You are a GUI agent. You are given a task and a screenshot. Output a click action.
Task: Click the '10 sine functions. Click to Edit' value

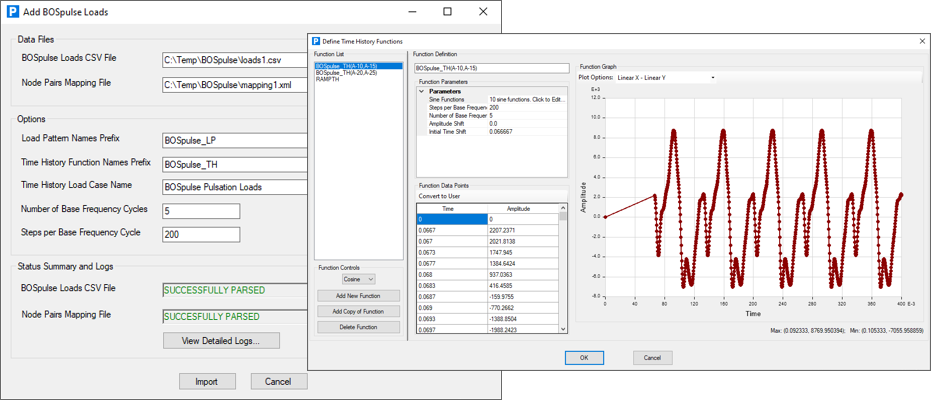click(x=527, y=100)
